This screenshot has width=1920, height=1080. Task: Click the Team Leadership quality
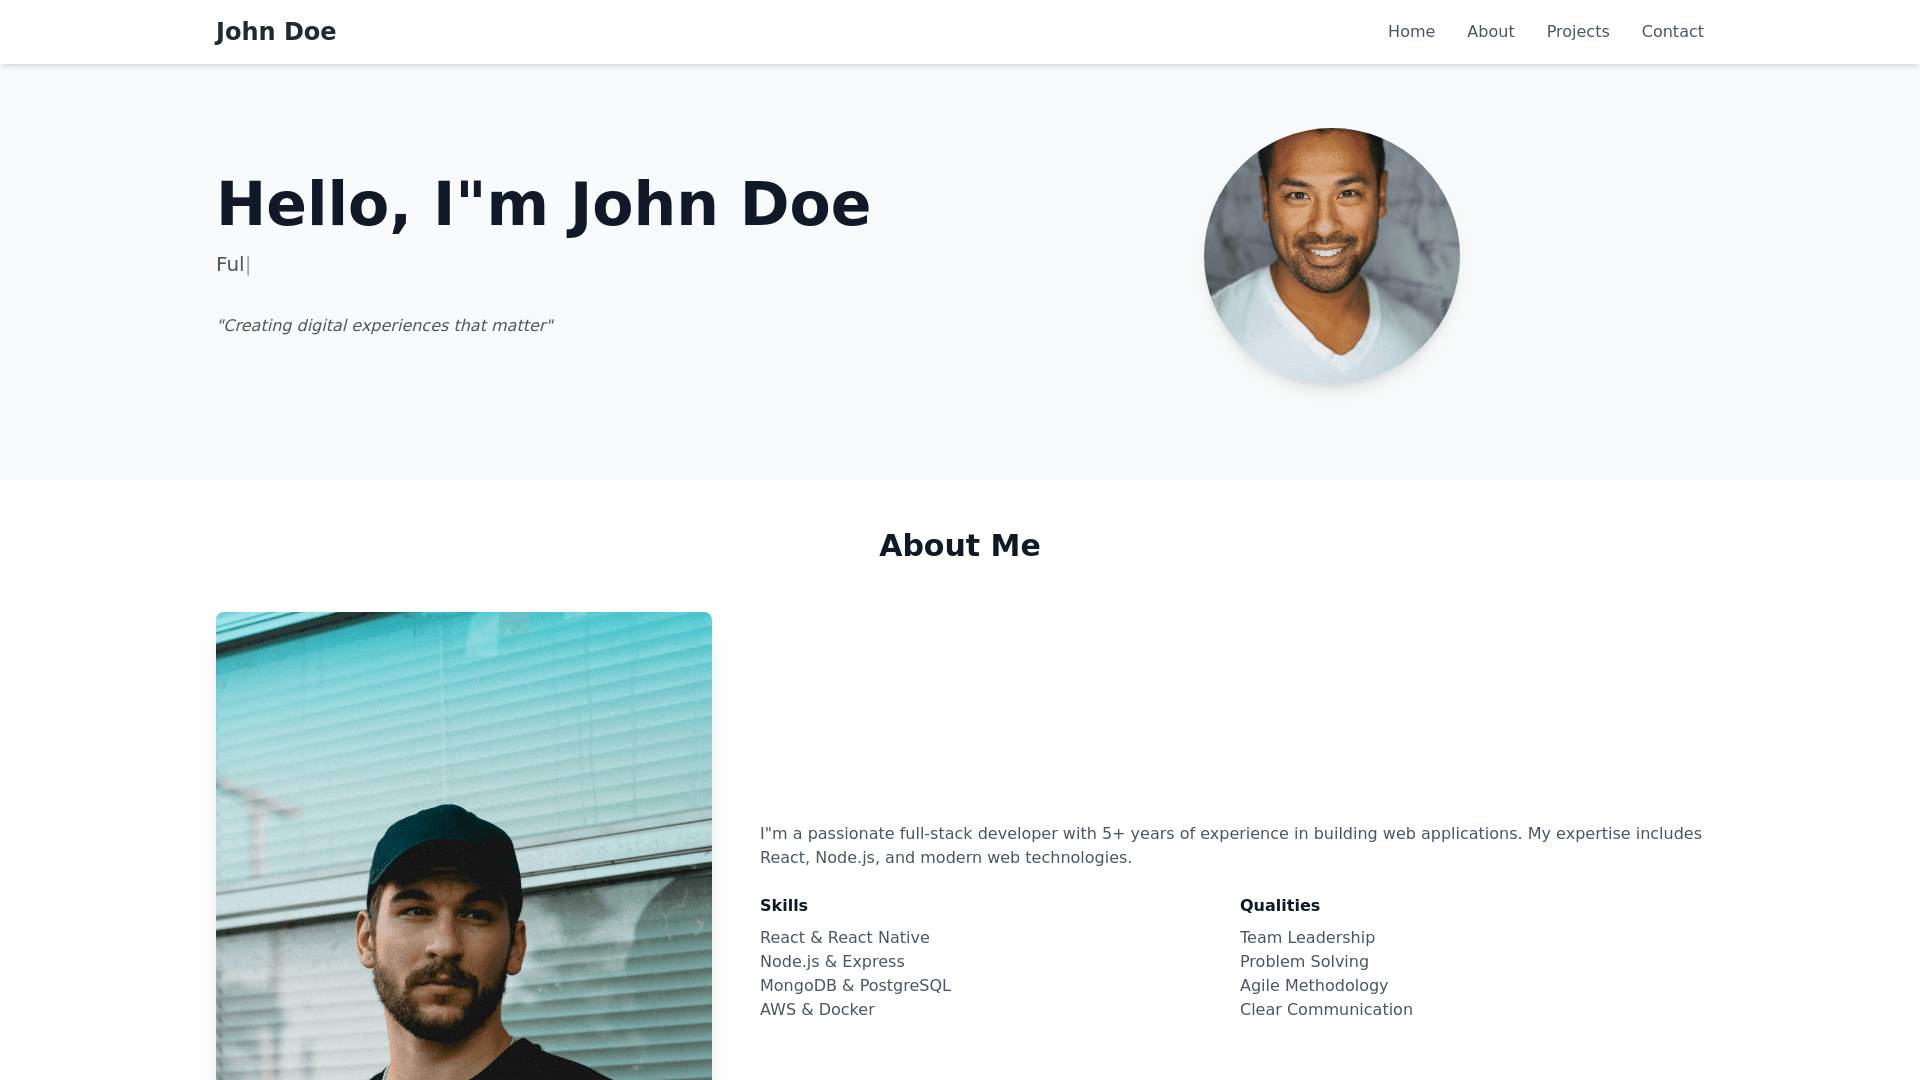[x=1306, y=938]
